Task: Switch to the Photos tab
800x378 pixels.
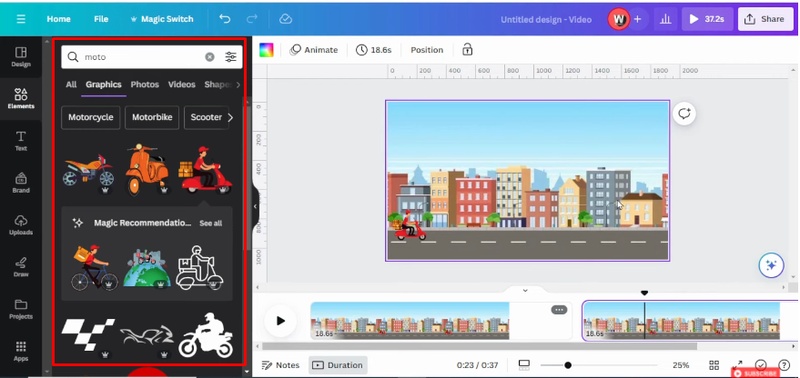Action: tap(145, 85)
